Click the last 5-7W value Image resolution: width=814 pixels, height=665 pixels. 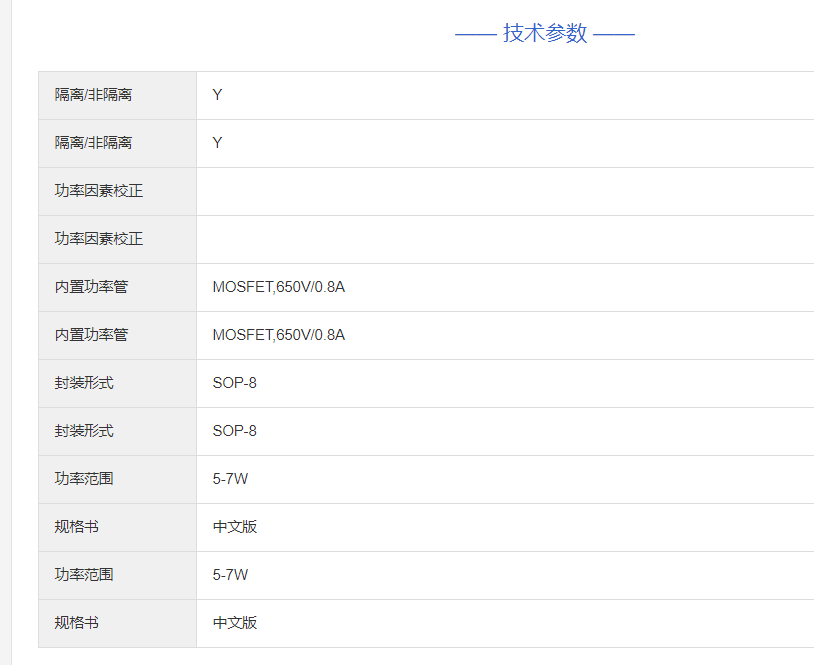[x=231, y=575]
